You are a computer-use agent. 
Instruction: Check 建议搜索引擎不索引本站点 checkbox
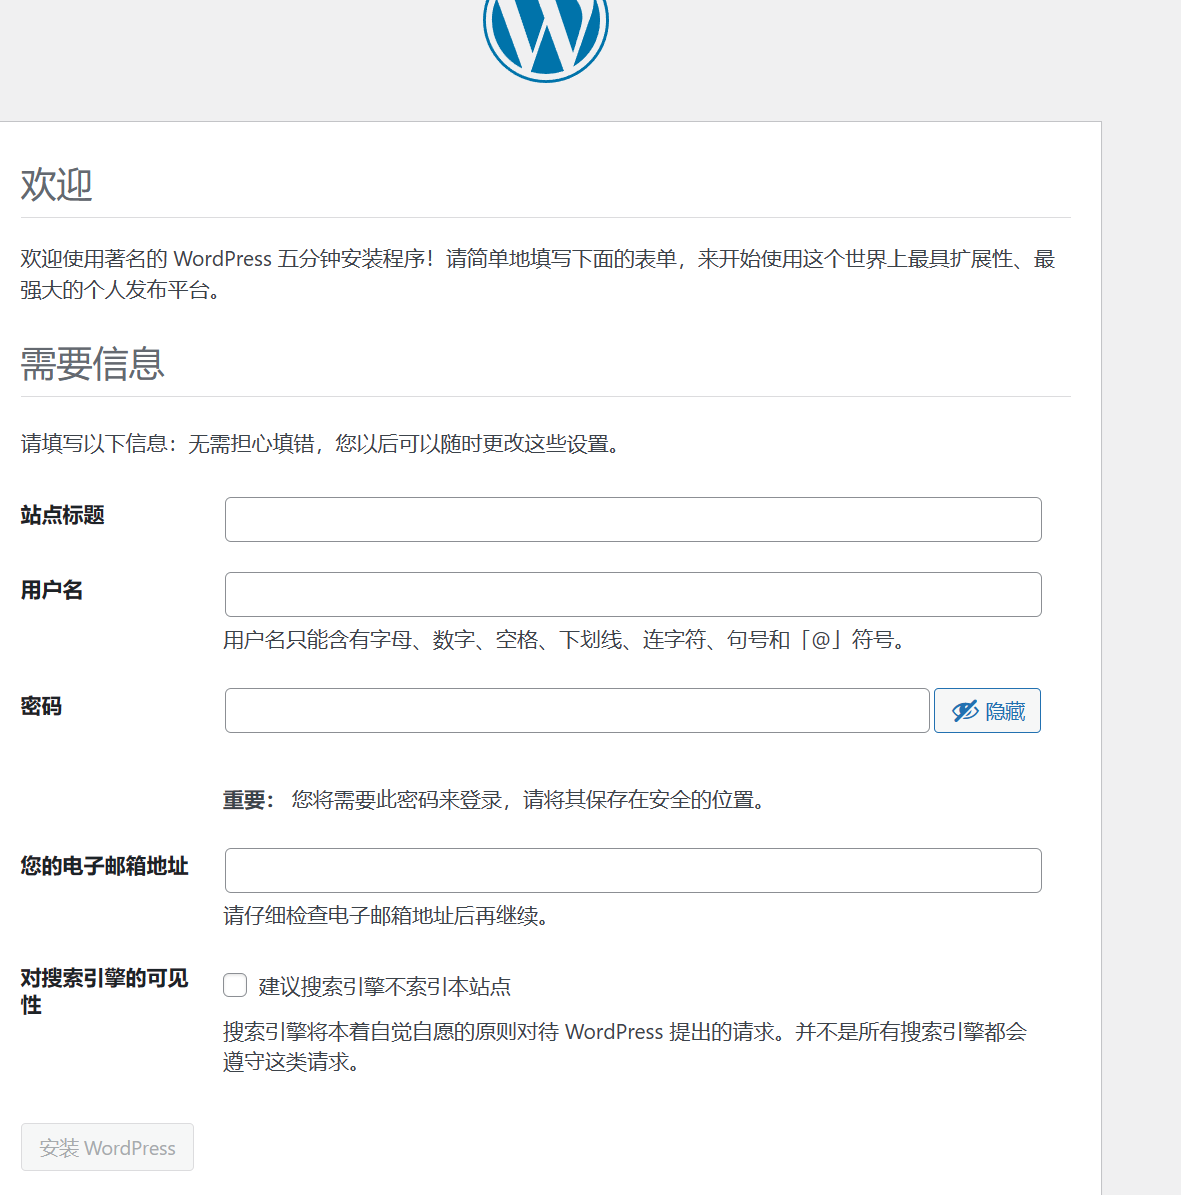235,985
